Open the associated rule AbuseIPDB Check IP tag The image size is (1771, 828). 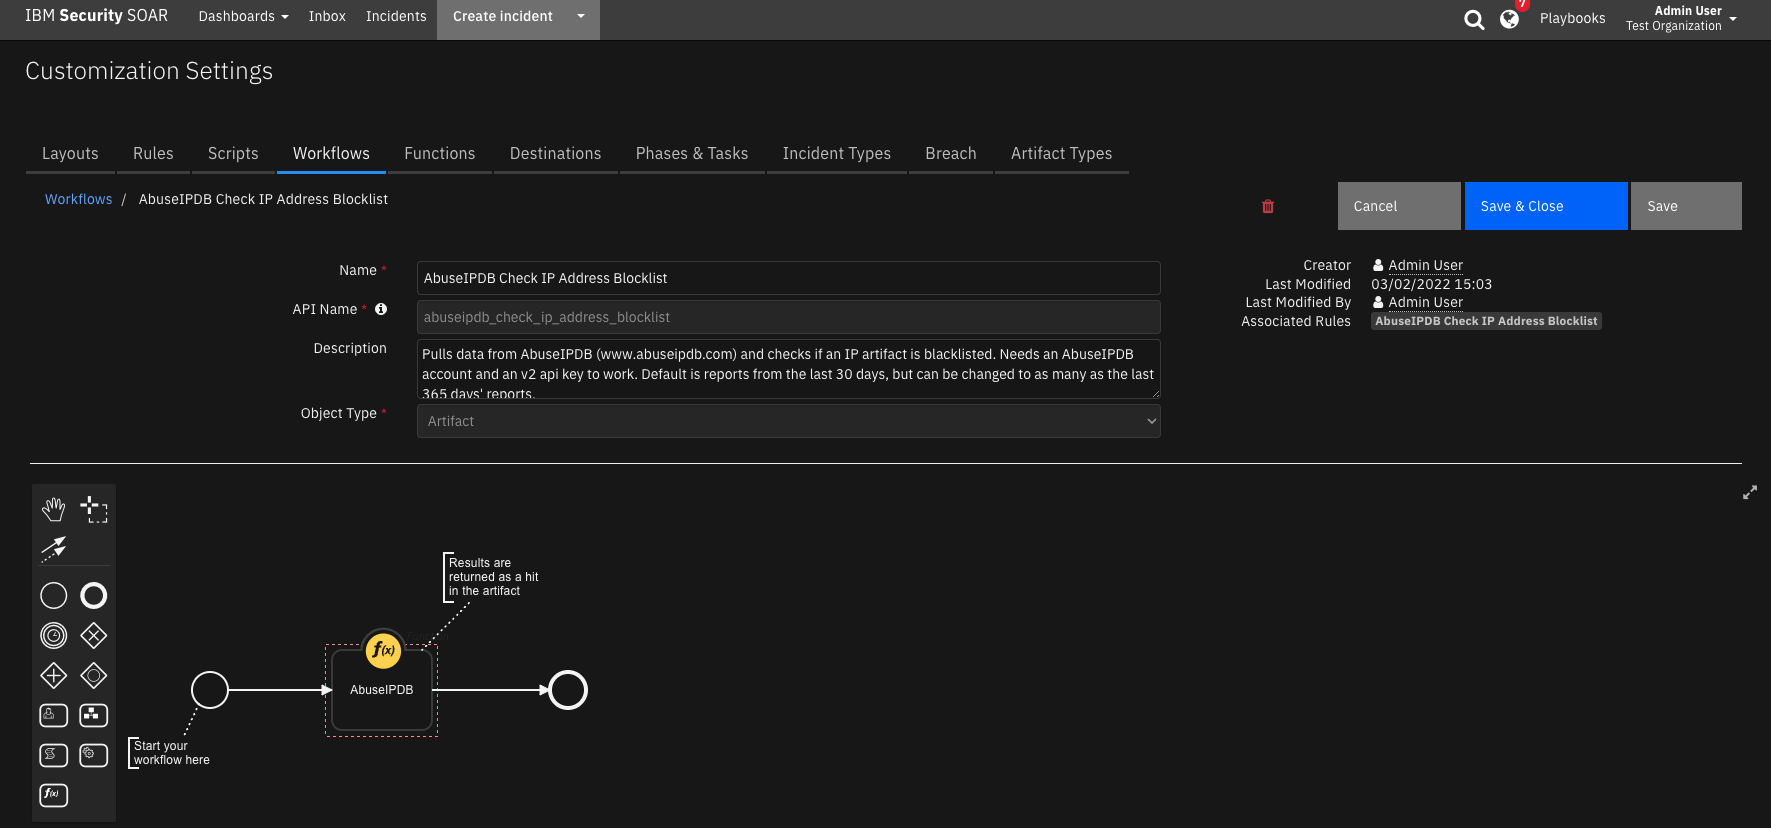click(1486, 321)
